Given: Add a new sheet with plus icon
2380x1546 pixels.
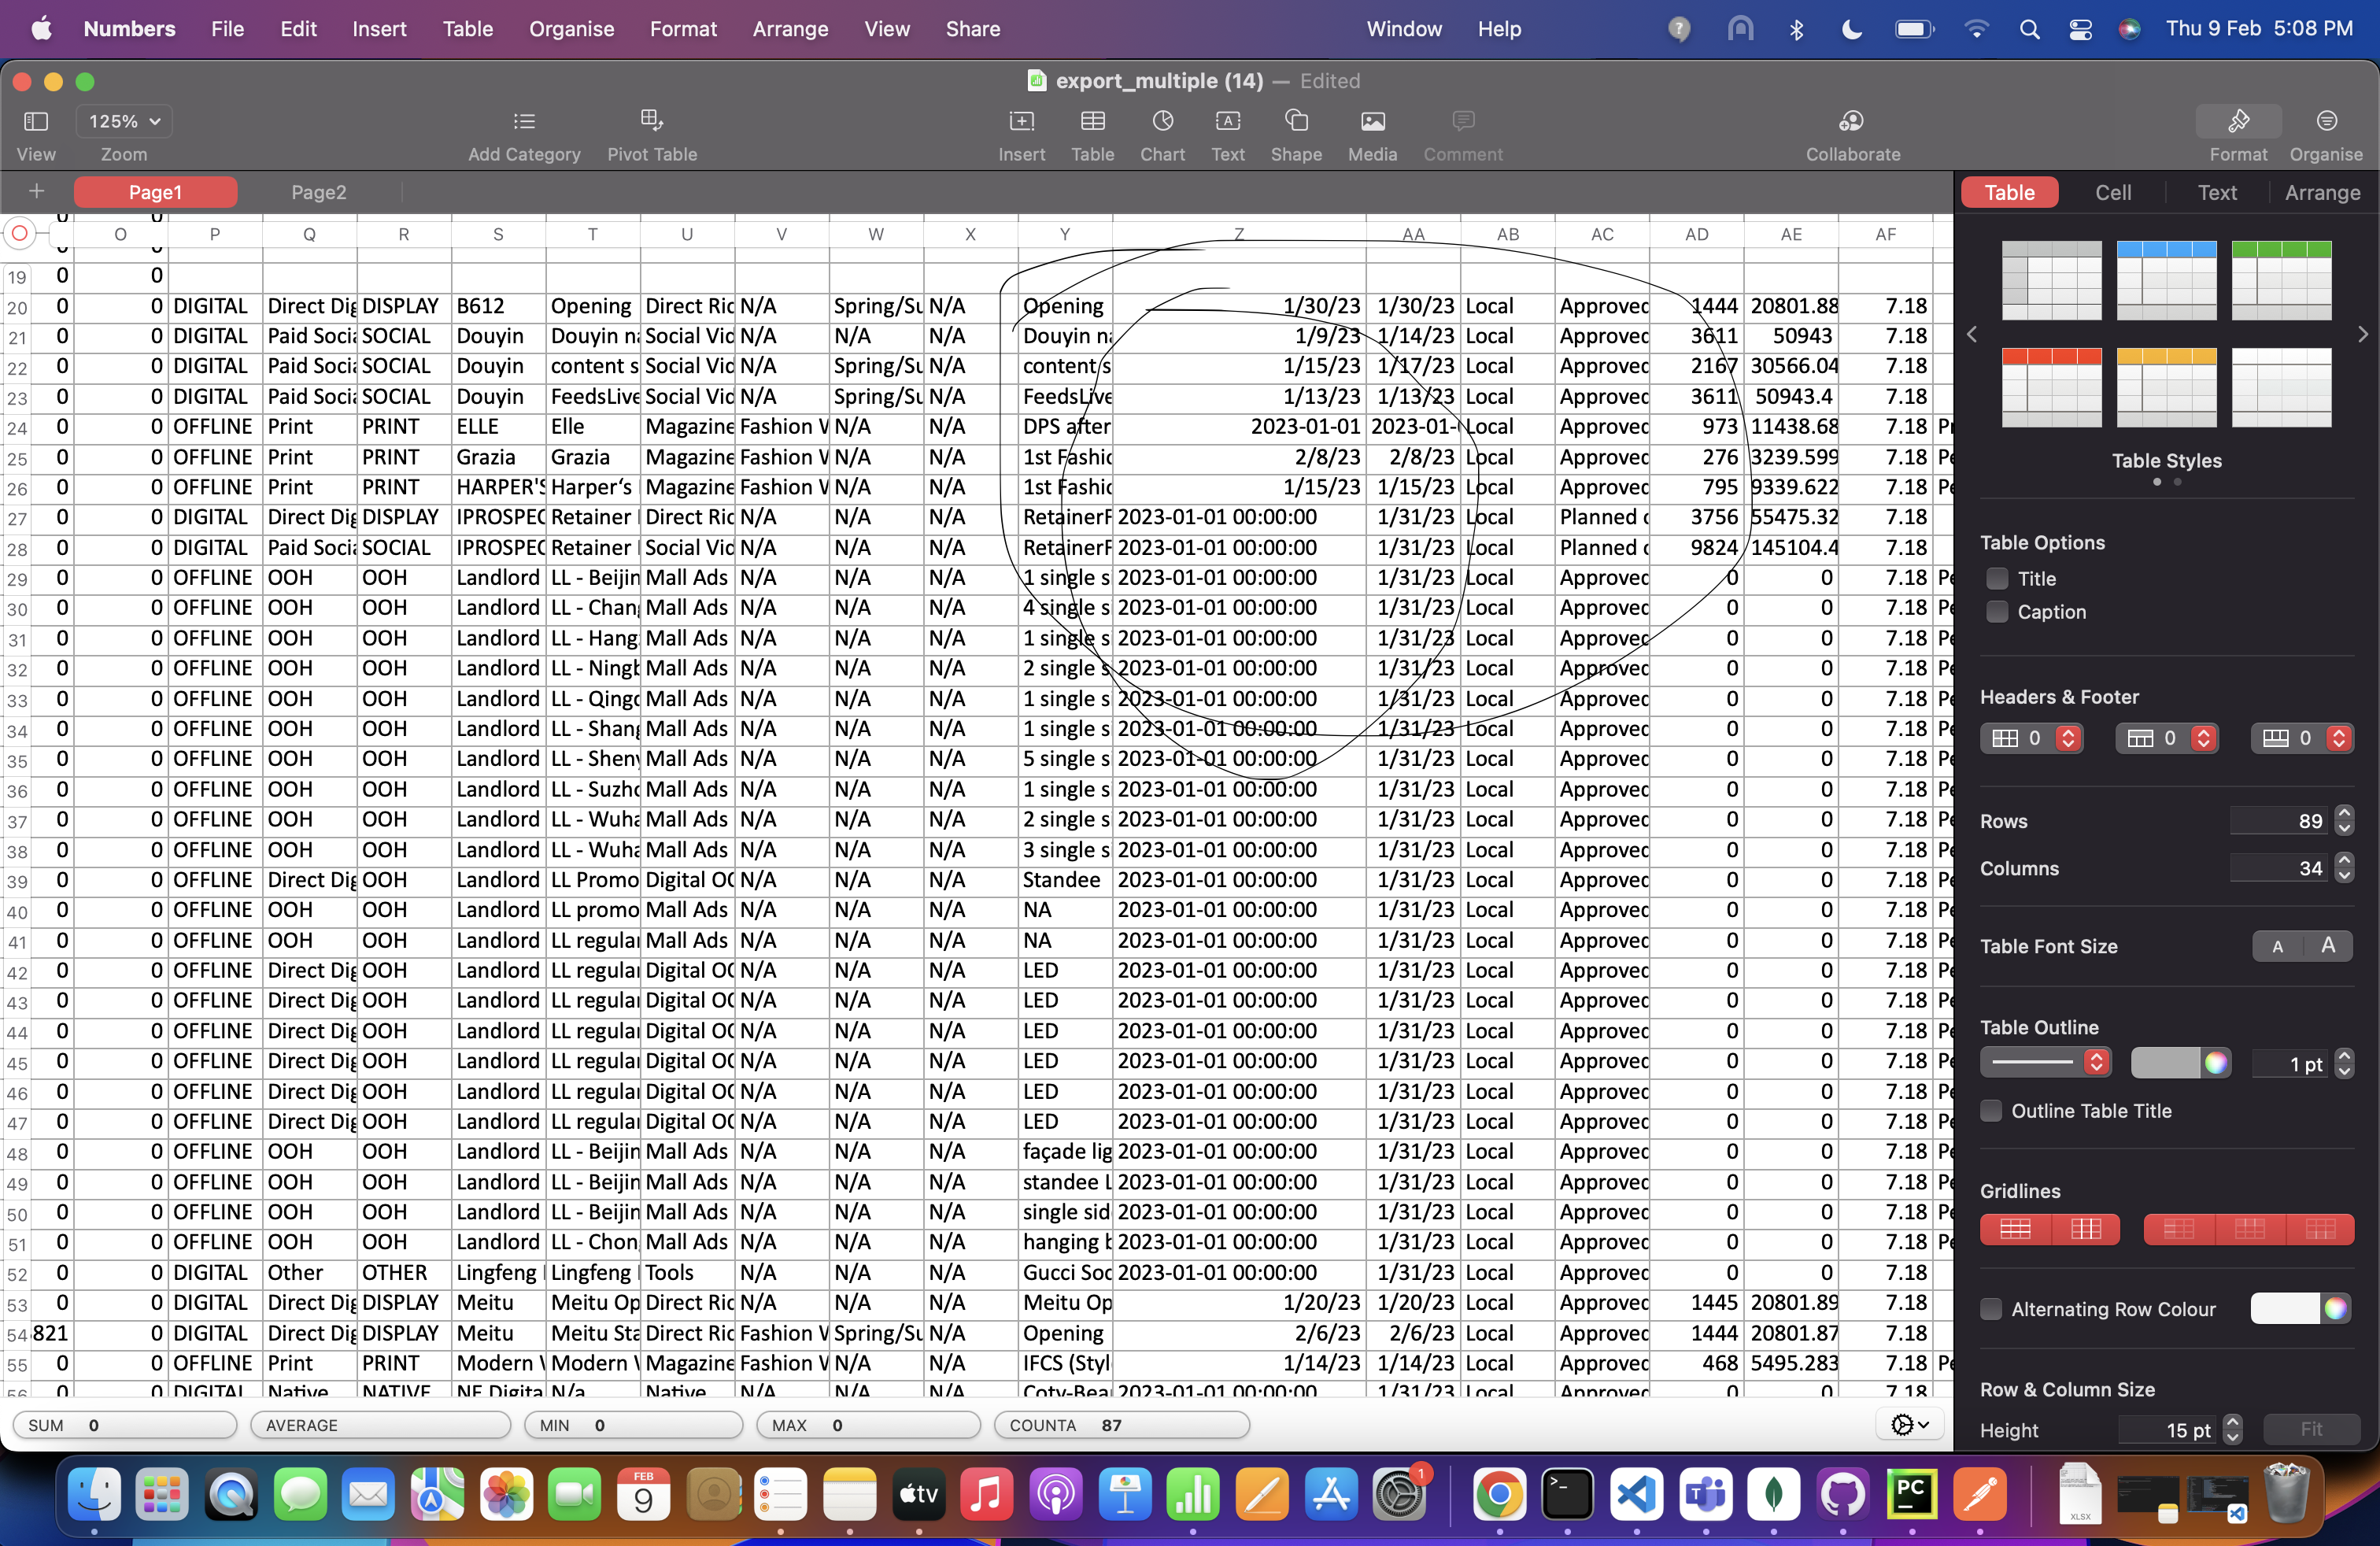Looking at the screenshot, I should click(x=36, y=191).
